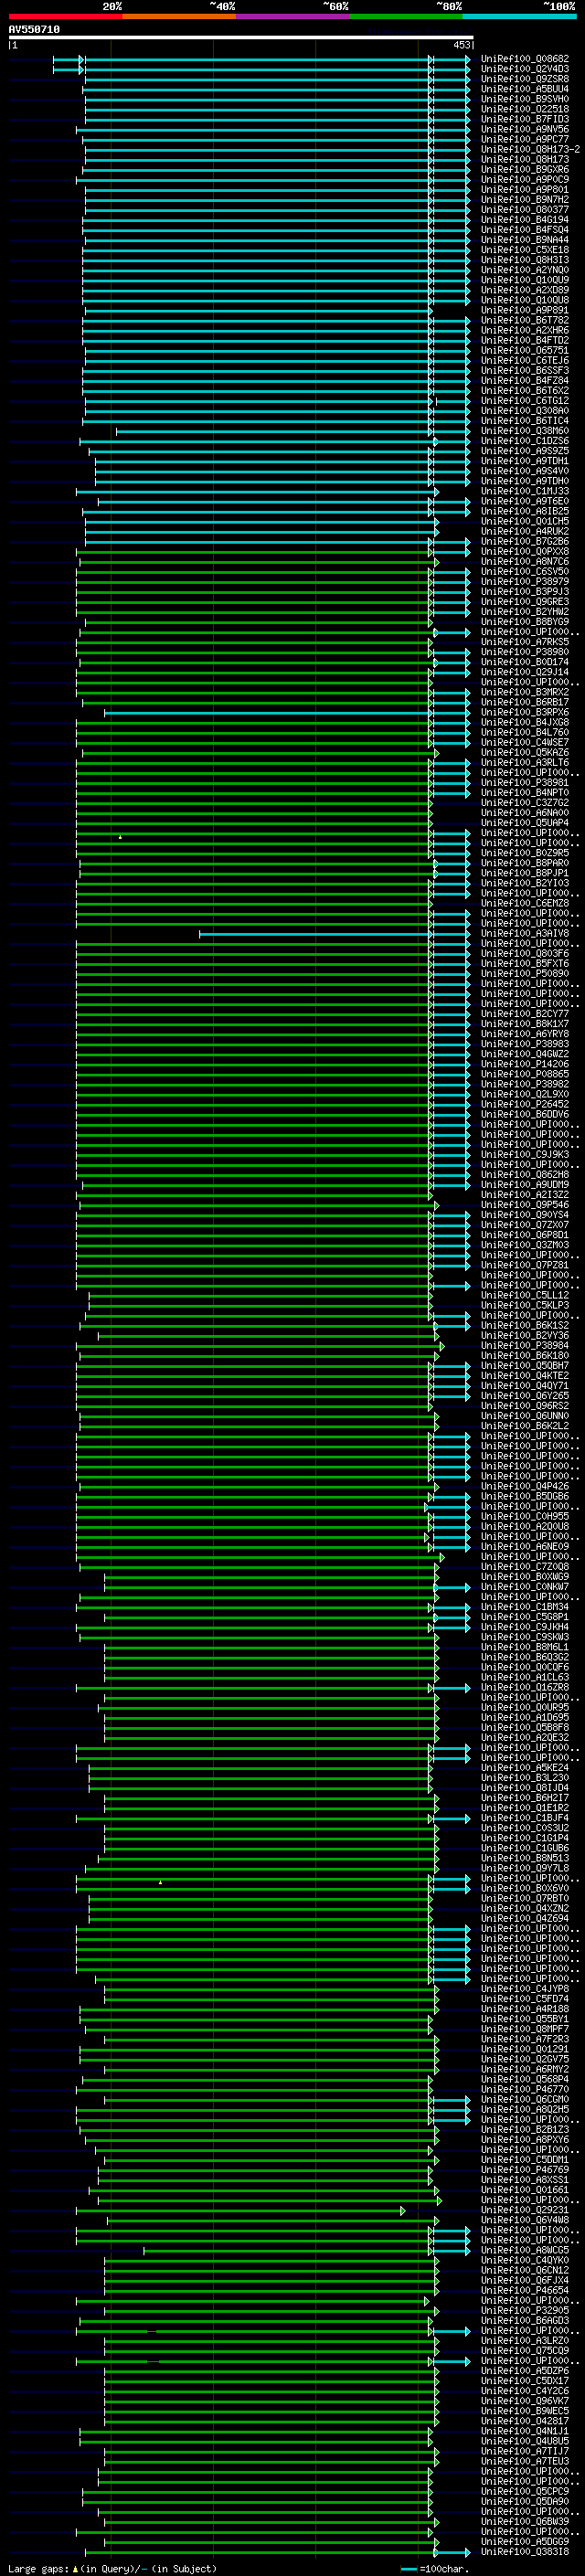The image size is (585, 2576).
Task: Click the orange 20–40% identity color bar
Action: (179, 16)
